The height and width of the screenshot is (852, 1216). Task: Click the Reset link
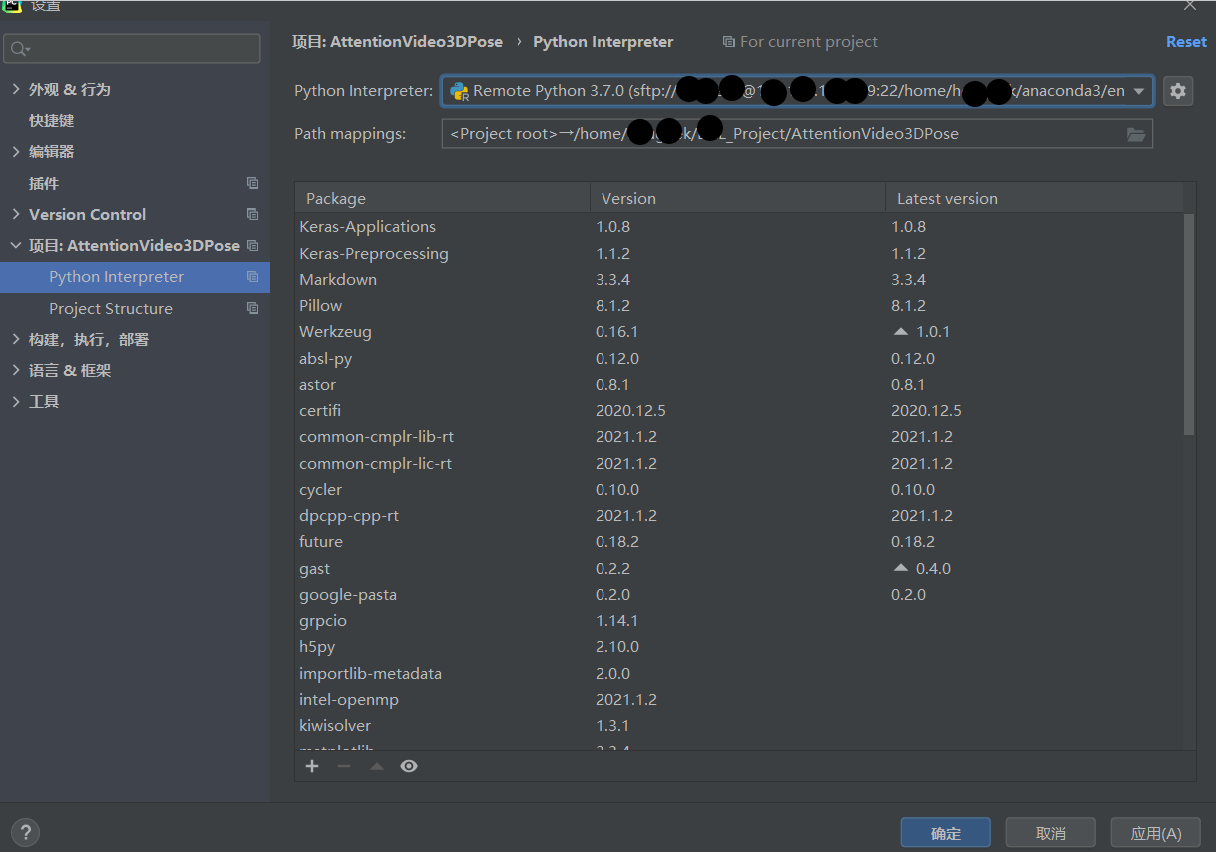click(1186, 42)
